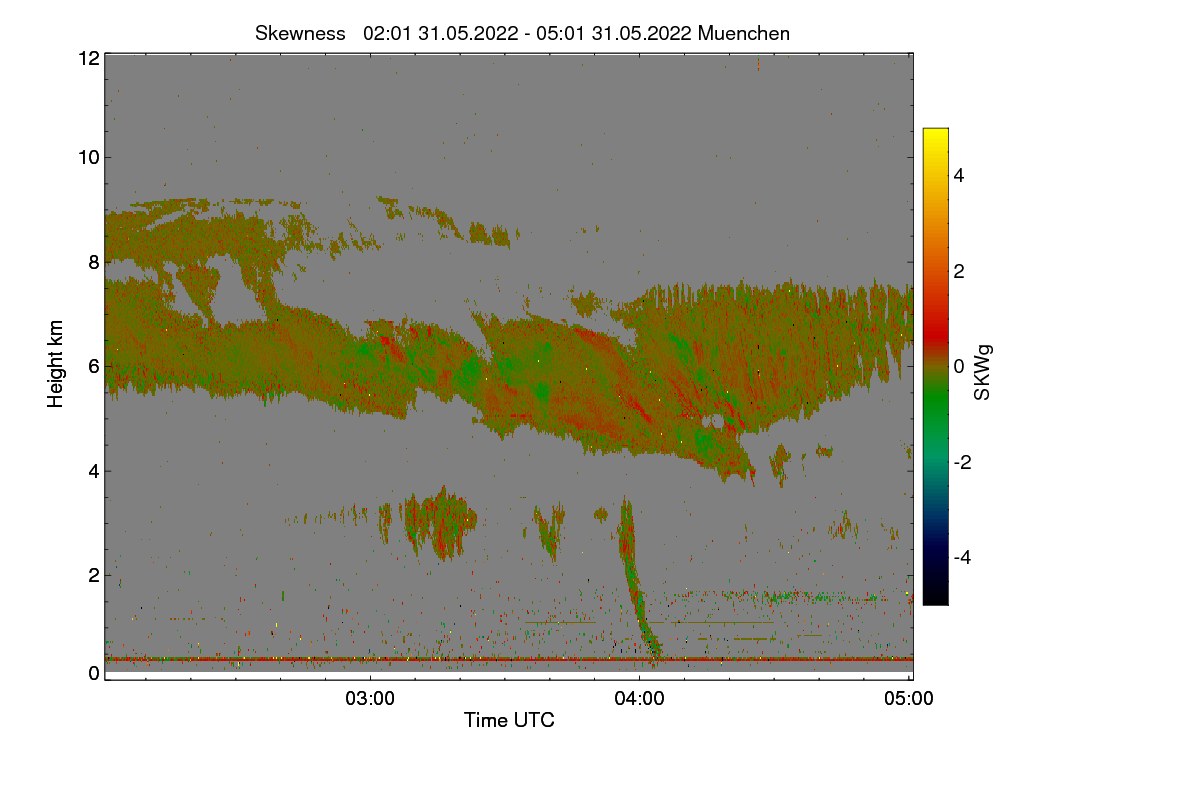1200x800 pixels.
Task: Click the height axis label 0
Action: pos(94,673)
